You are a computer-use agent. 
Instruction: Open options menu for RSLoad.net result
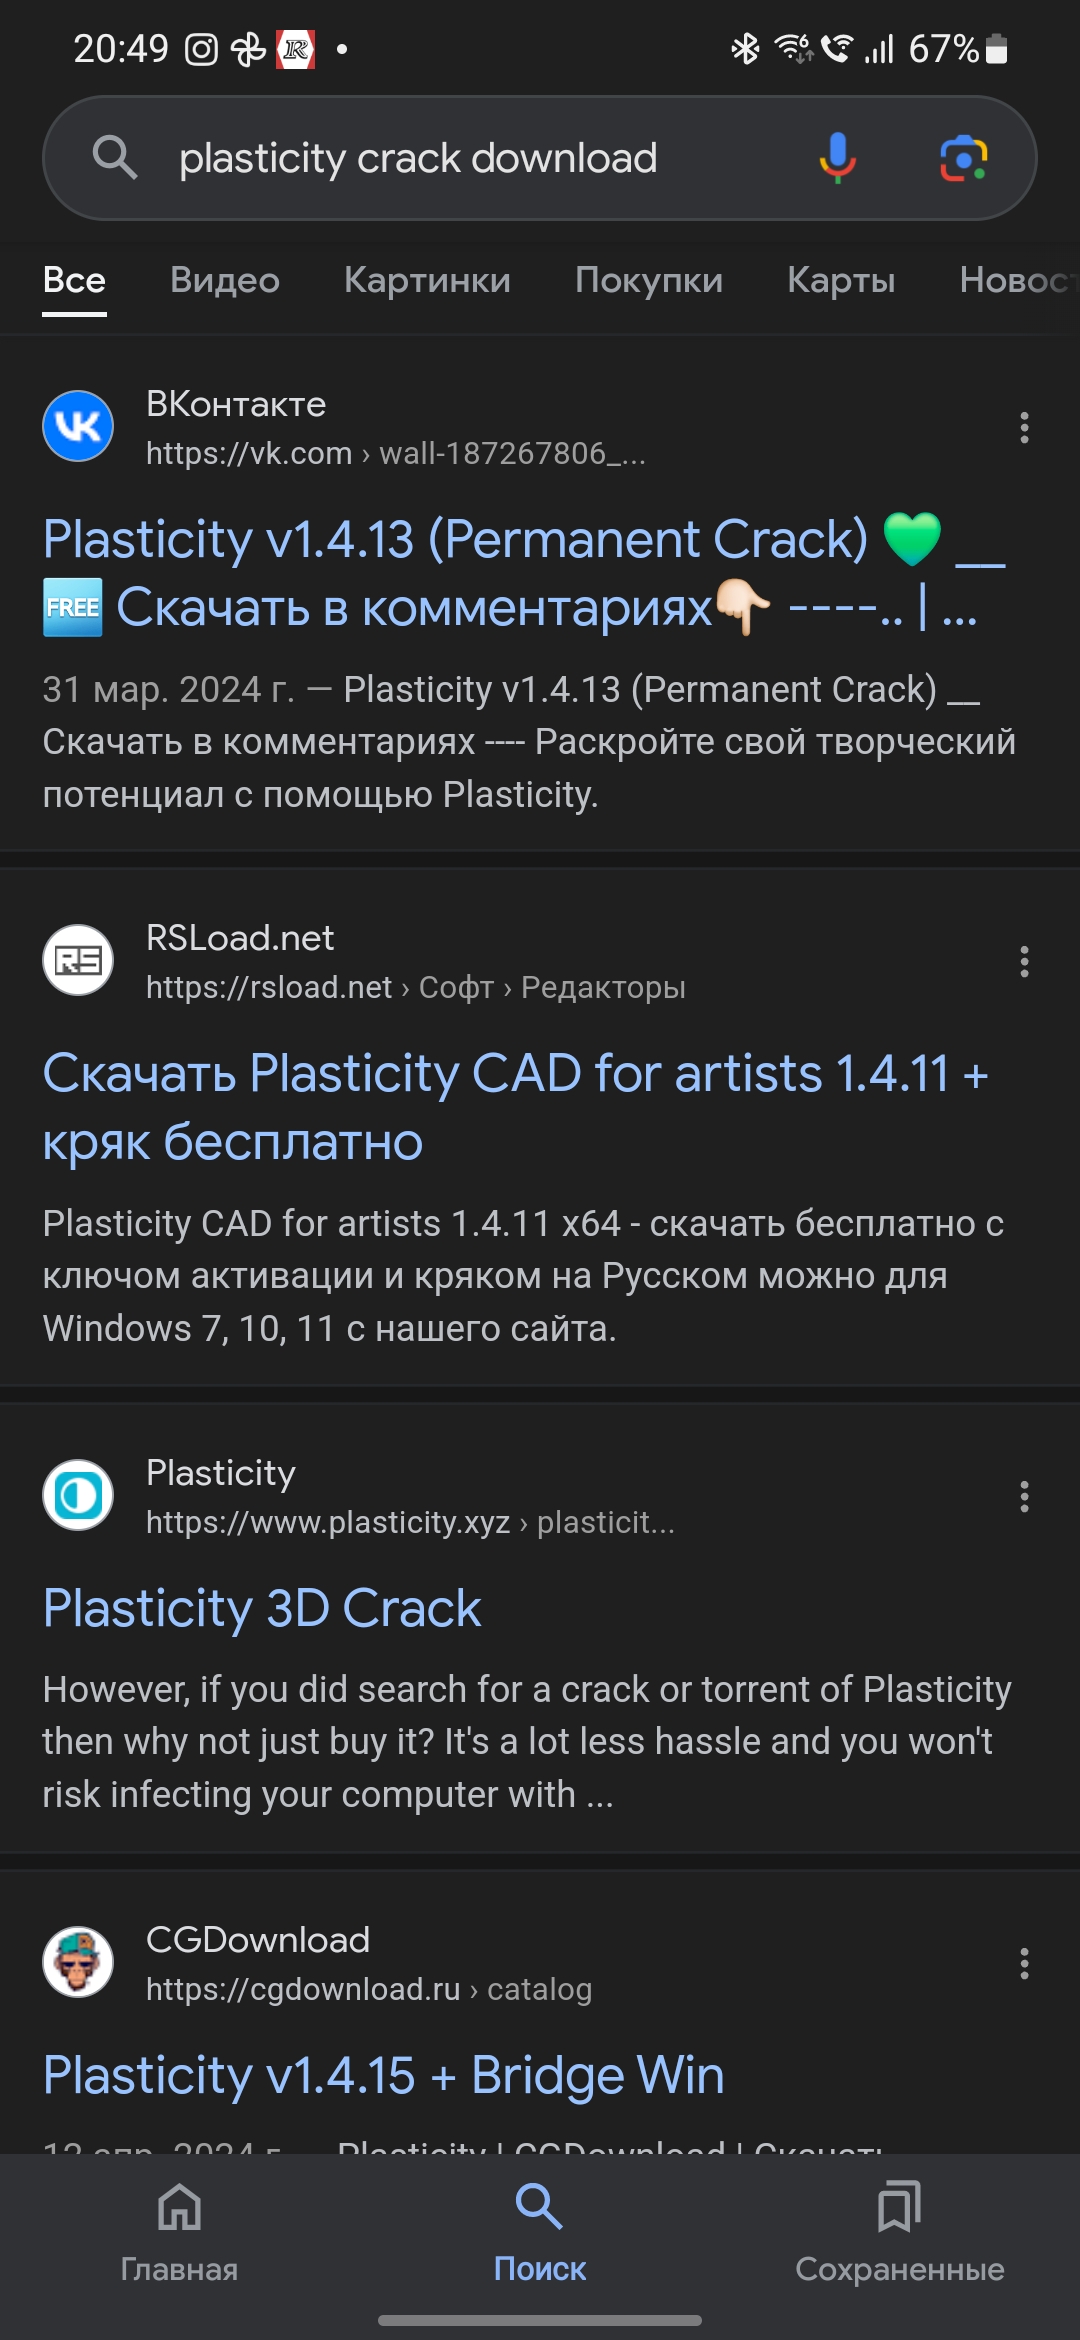click(x=1024, y=962)
